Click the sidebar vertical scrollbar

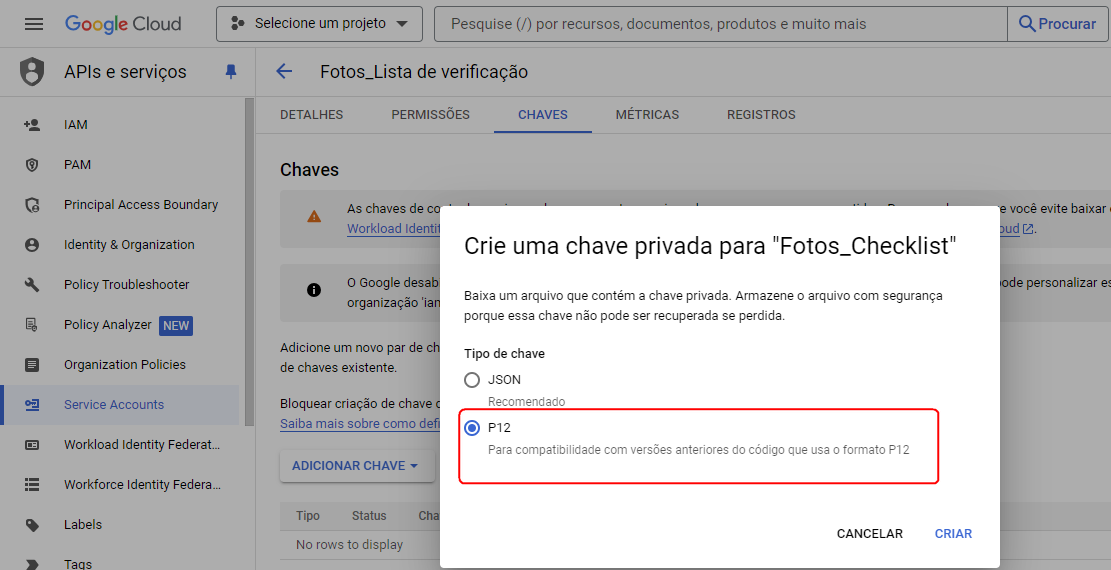249,262
